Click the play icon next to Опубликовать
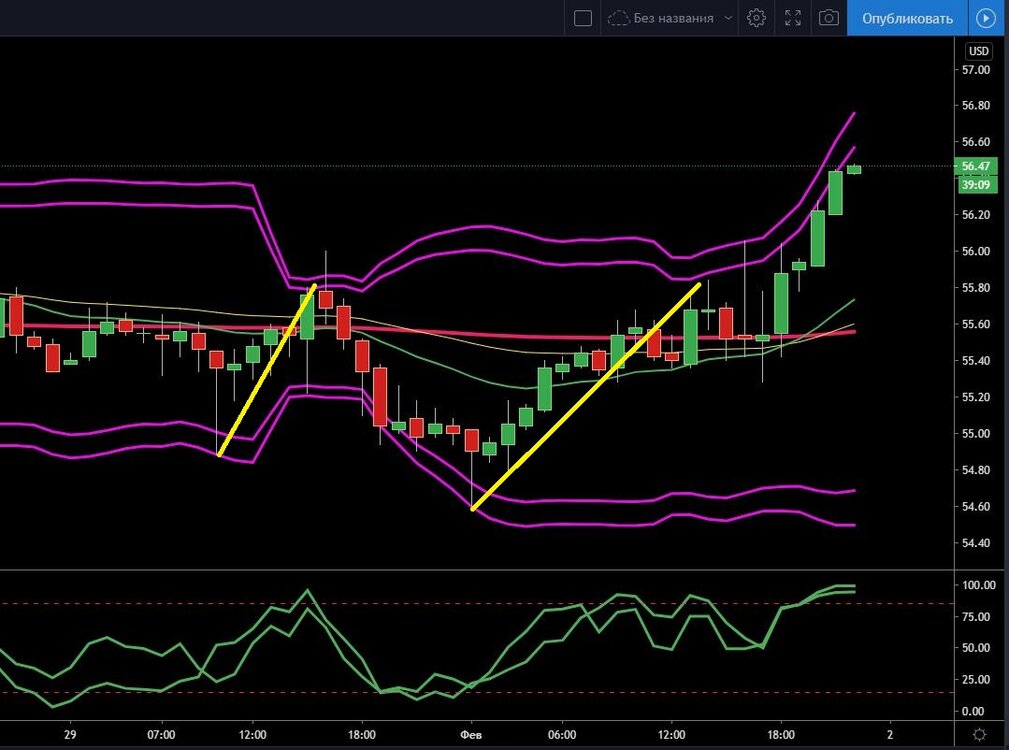The width and height of the screenshot is (1009, 750). (986, 19)
